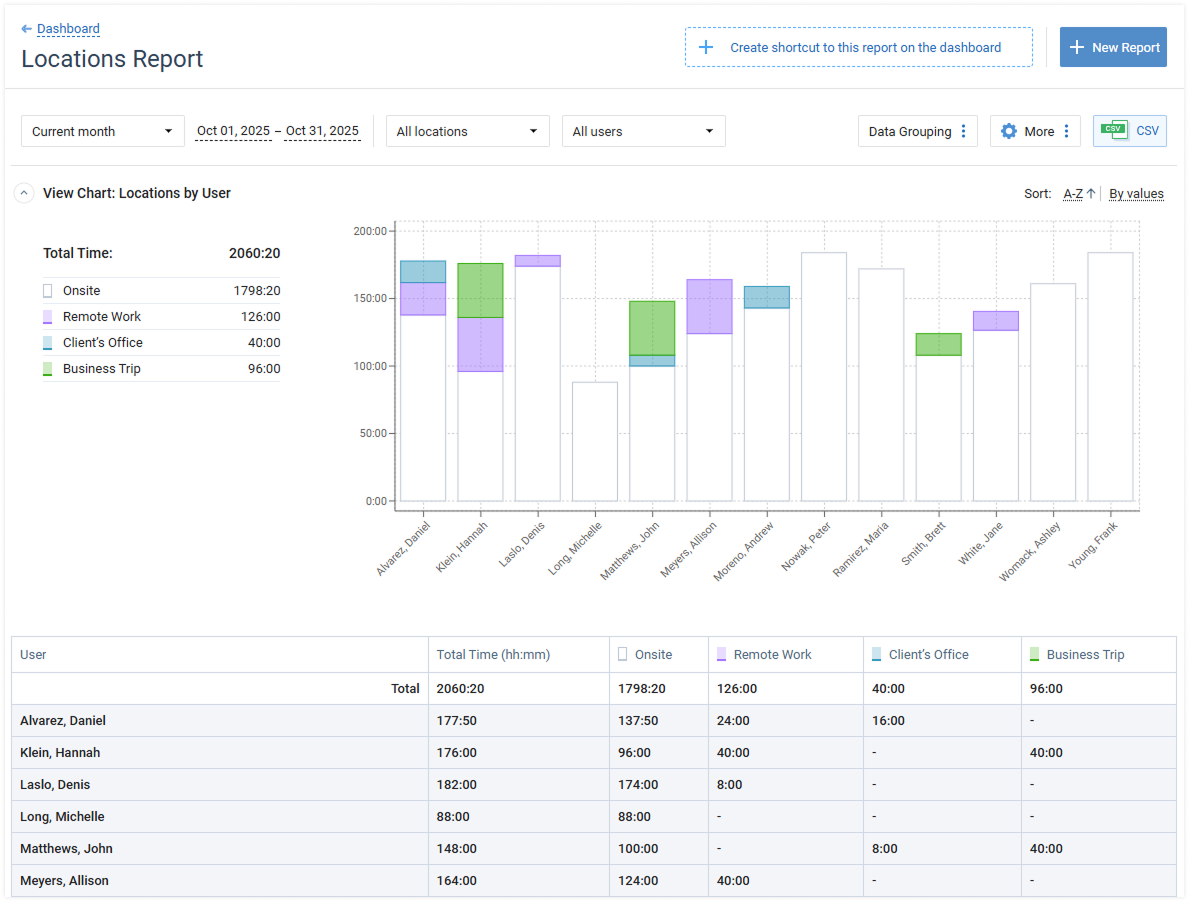Click the start date Oct 01, 2025
The width and height of the screenshot is (1189, 902).
233,131
